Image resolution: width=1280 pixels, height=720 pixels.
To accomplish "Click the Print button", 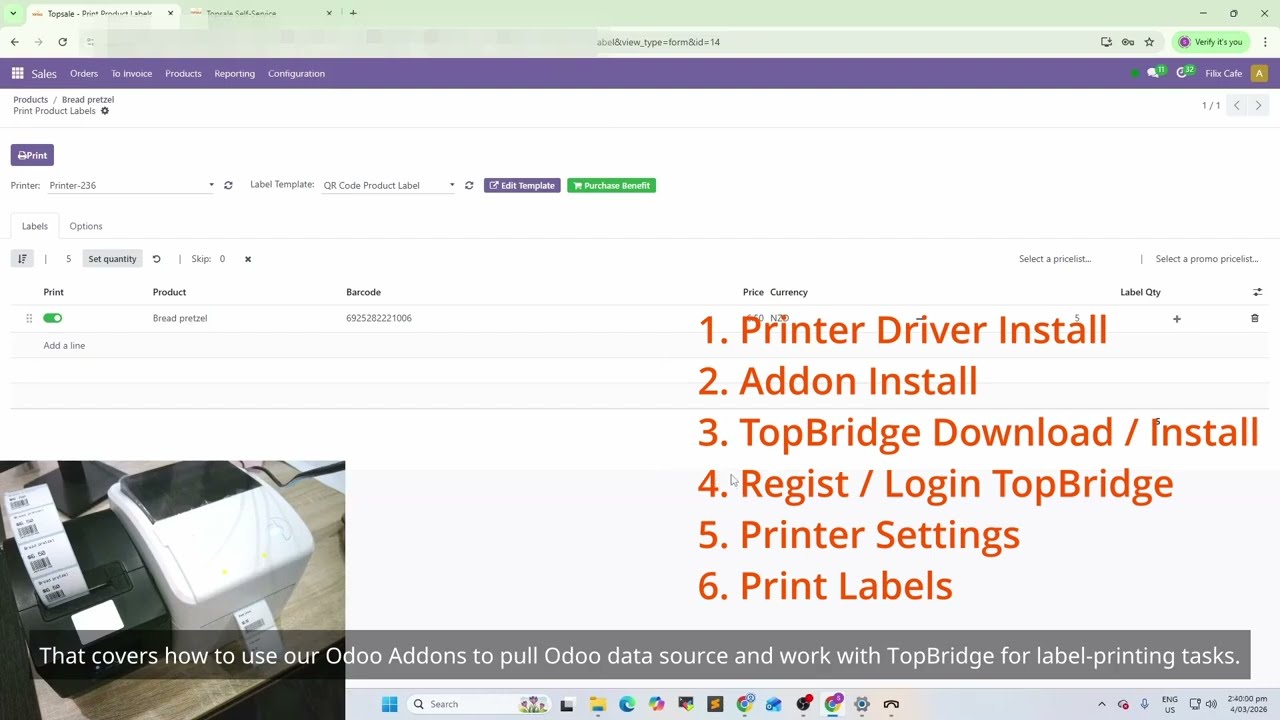I will tap(32, 155).
